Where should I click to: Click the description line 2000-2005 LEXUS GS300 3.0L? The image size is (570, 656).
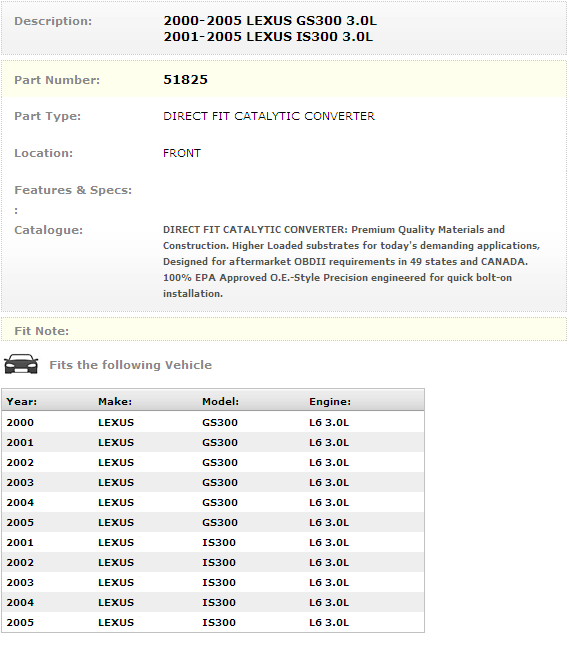point(270,20)
